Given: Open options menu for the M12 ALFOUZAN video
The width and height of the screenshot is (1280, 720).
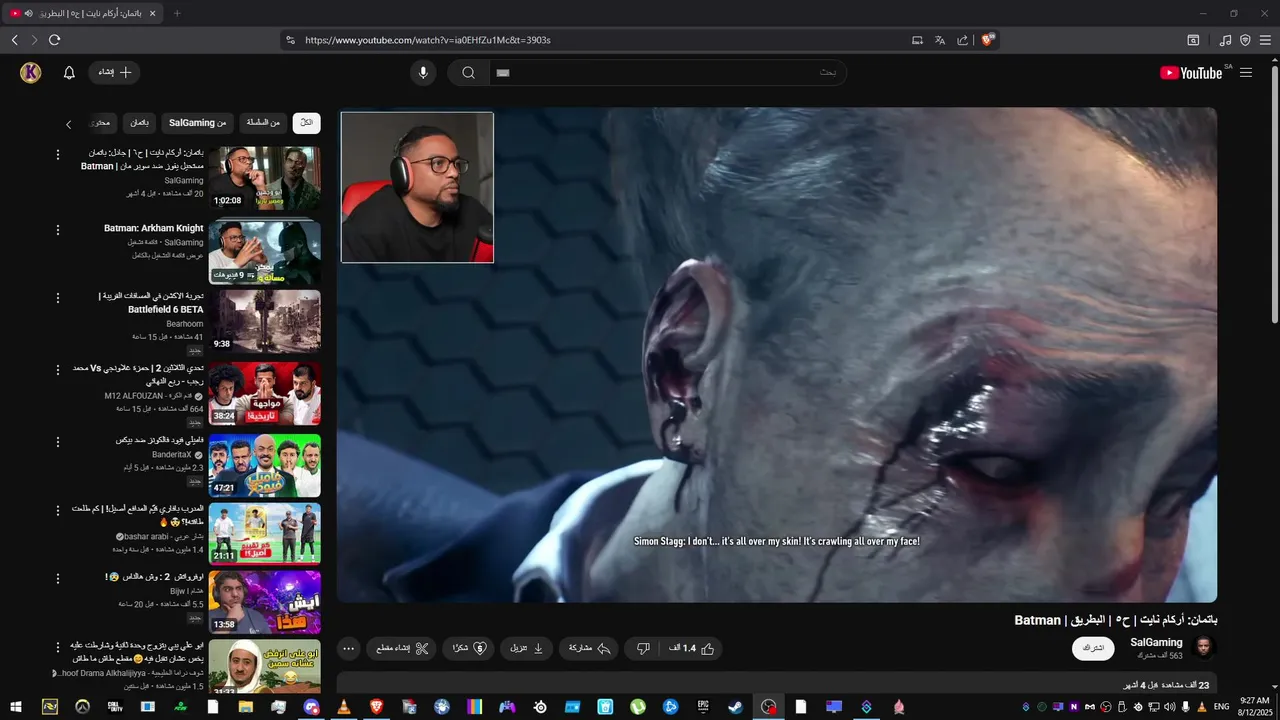Looking at the screenshot, I should point(58,370).
